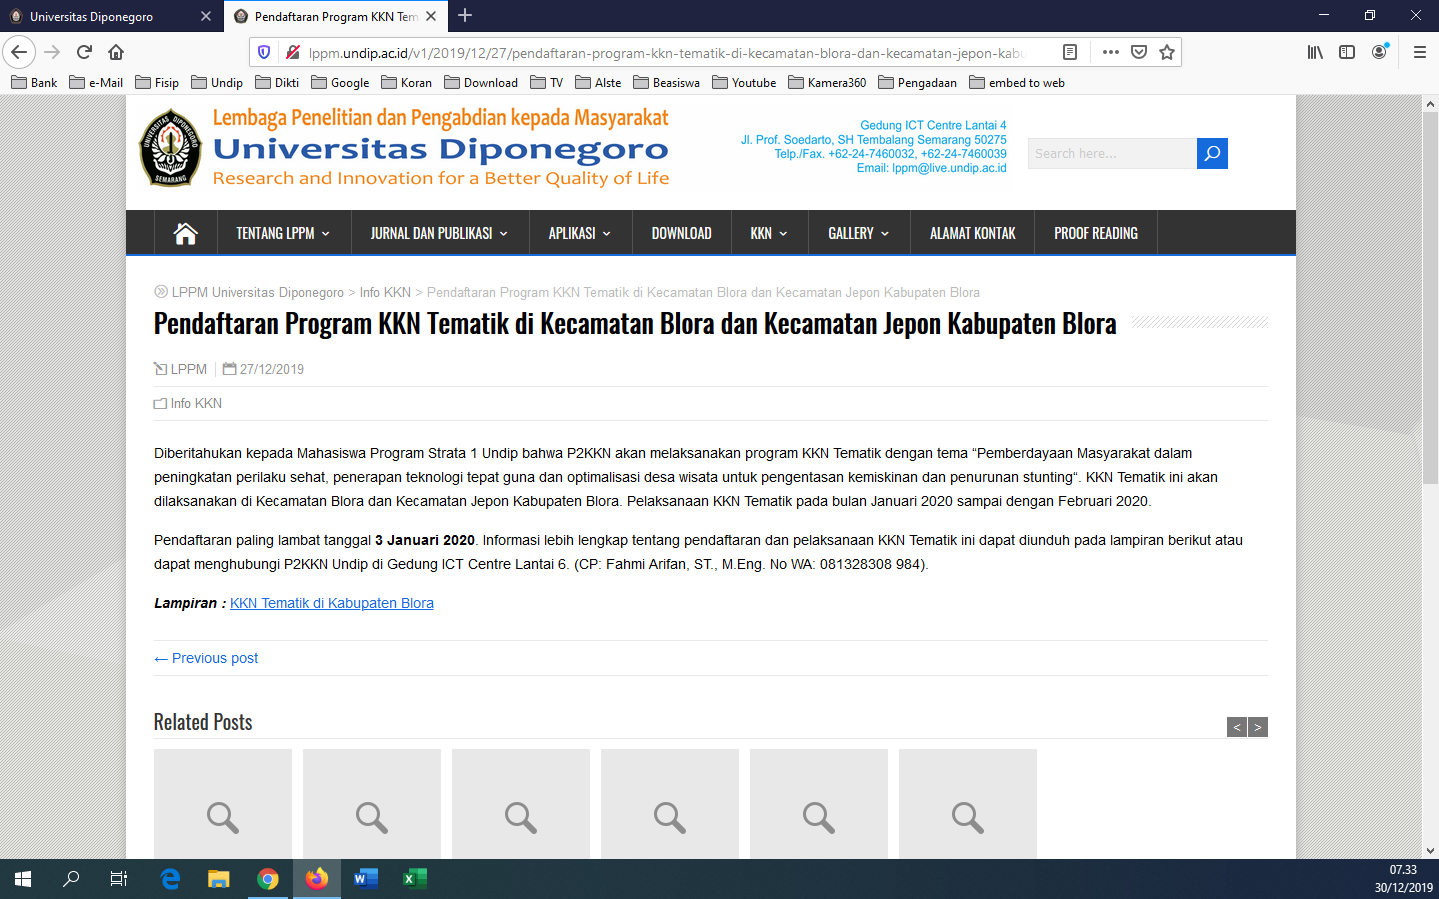
Task: Expand the Tentang LPPM dropdown menu
Action: click(x=282, y=233)
